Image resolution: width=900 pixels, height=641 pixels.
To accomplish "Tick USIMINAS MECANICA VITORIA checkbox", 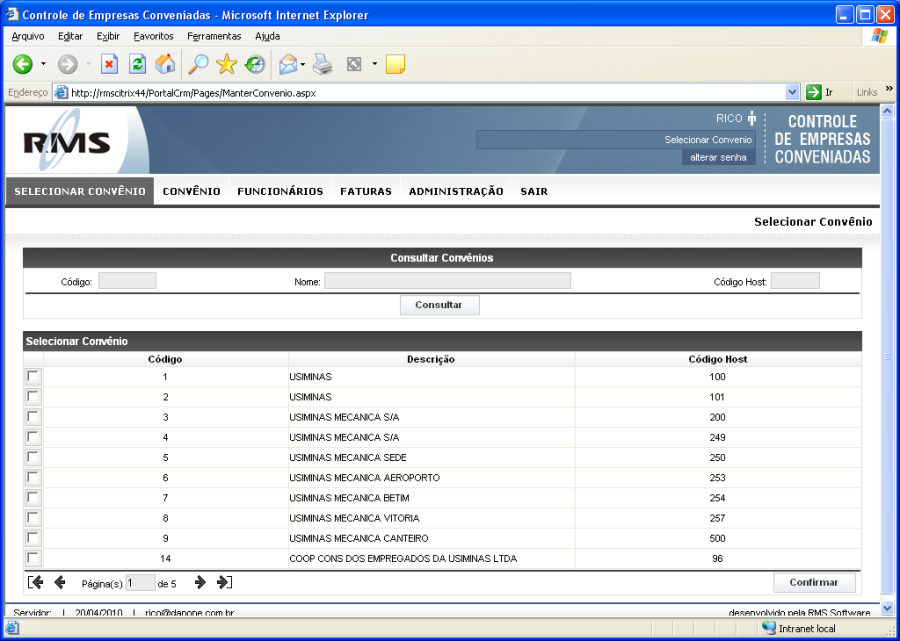I will point(33,517).
